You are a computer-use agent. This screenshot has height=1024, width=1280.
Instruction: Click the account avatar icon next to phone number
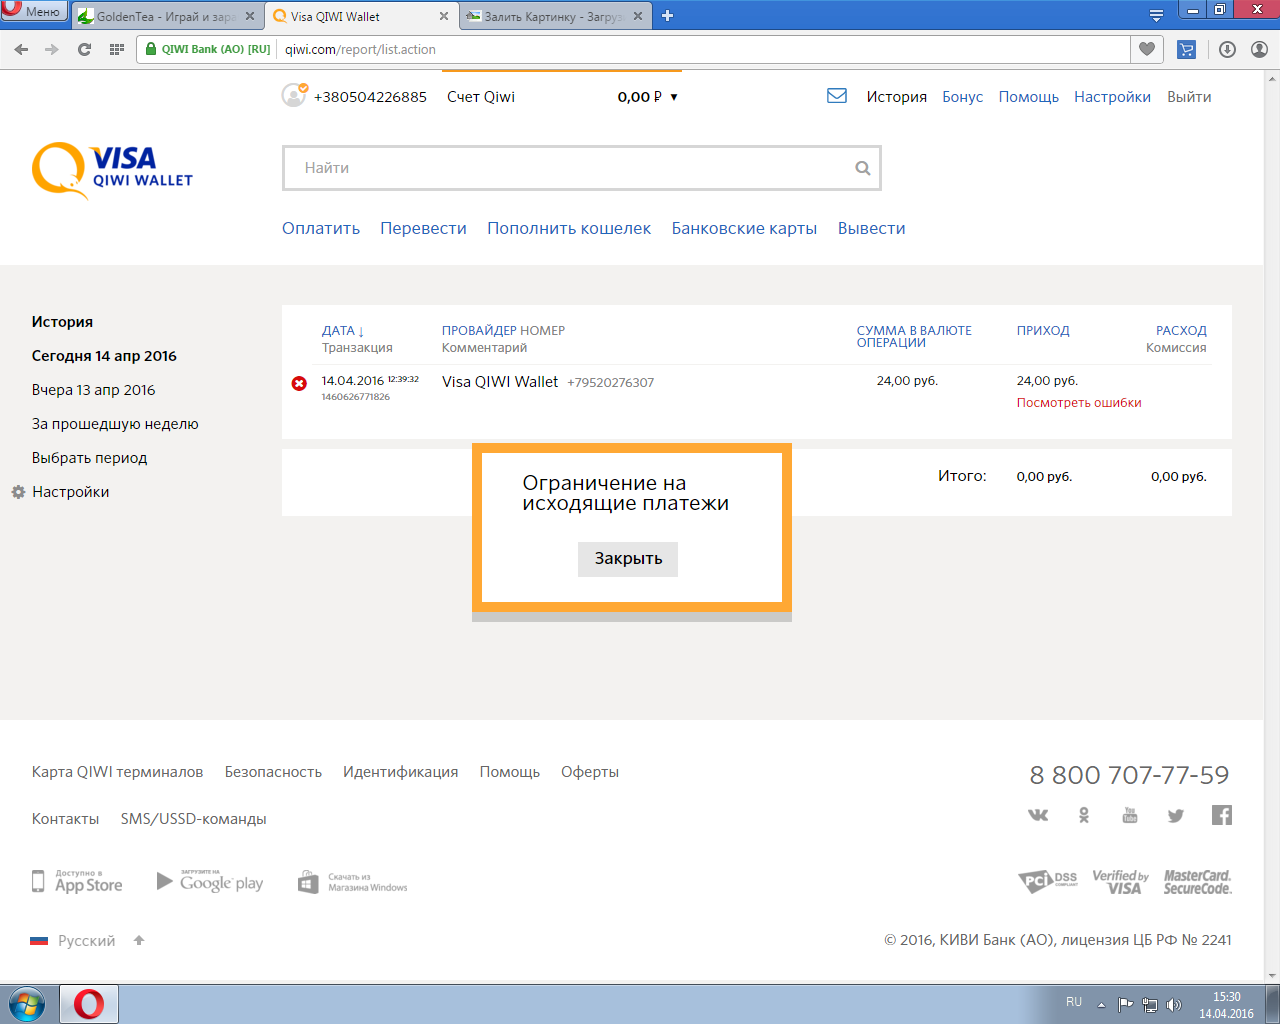point(294,95)
